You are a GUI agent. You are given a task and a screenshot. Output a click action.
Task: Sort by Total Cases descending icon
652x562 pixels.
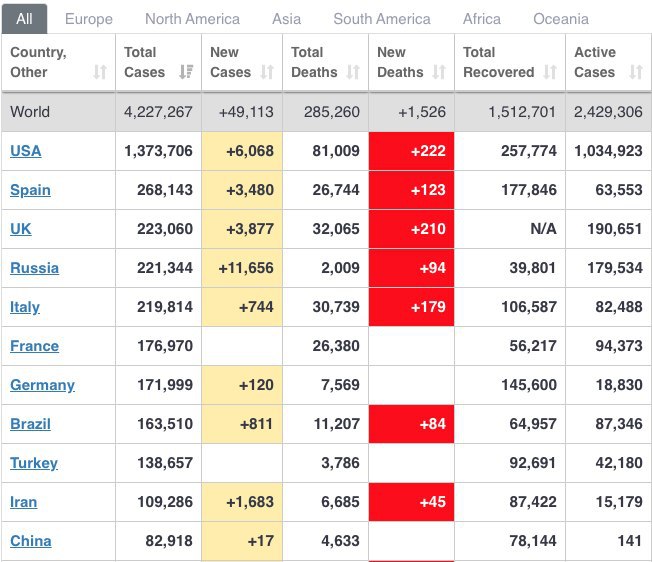[186, 72]
